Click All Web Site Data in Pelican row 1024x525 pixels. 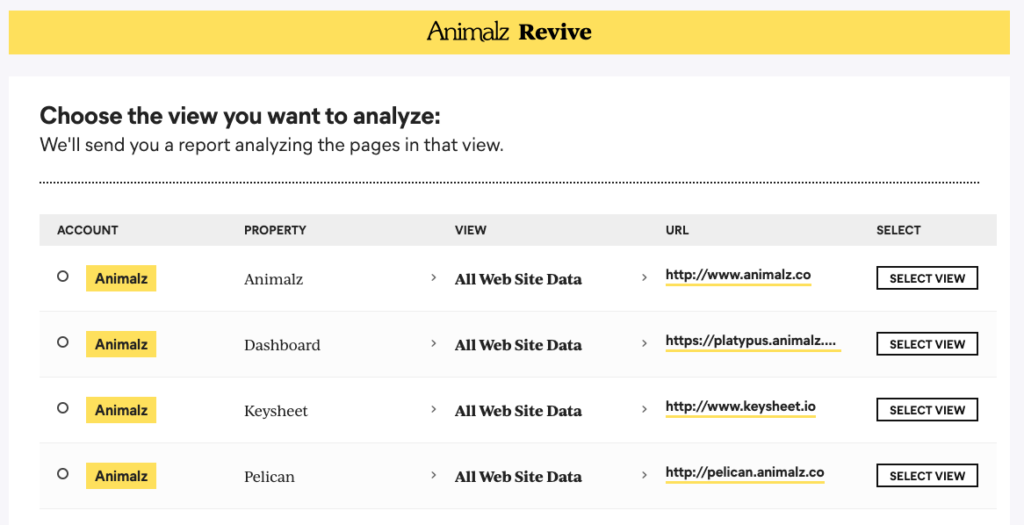coord(518,477)
